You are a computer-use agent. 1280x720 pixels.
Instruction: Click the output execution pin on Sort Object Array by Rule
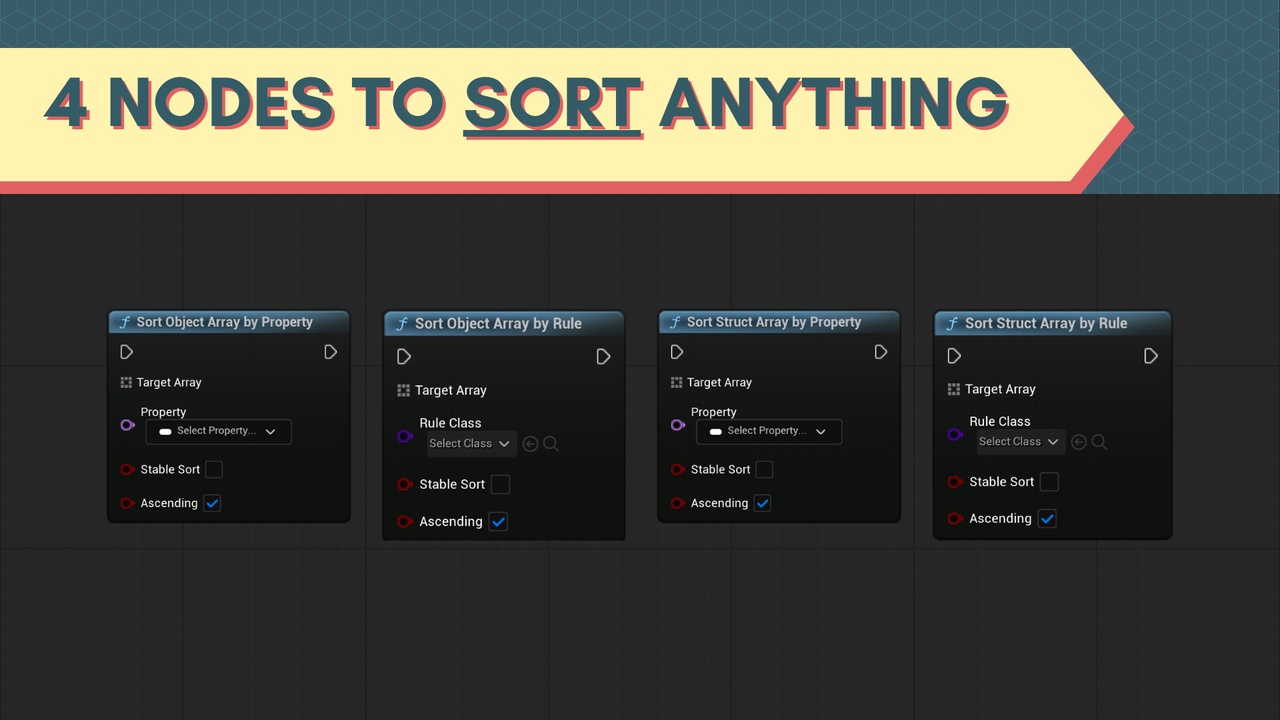click(x=603, y=357)
